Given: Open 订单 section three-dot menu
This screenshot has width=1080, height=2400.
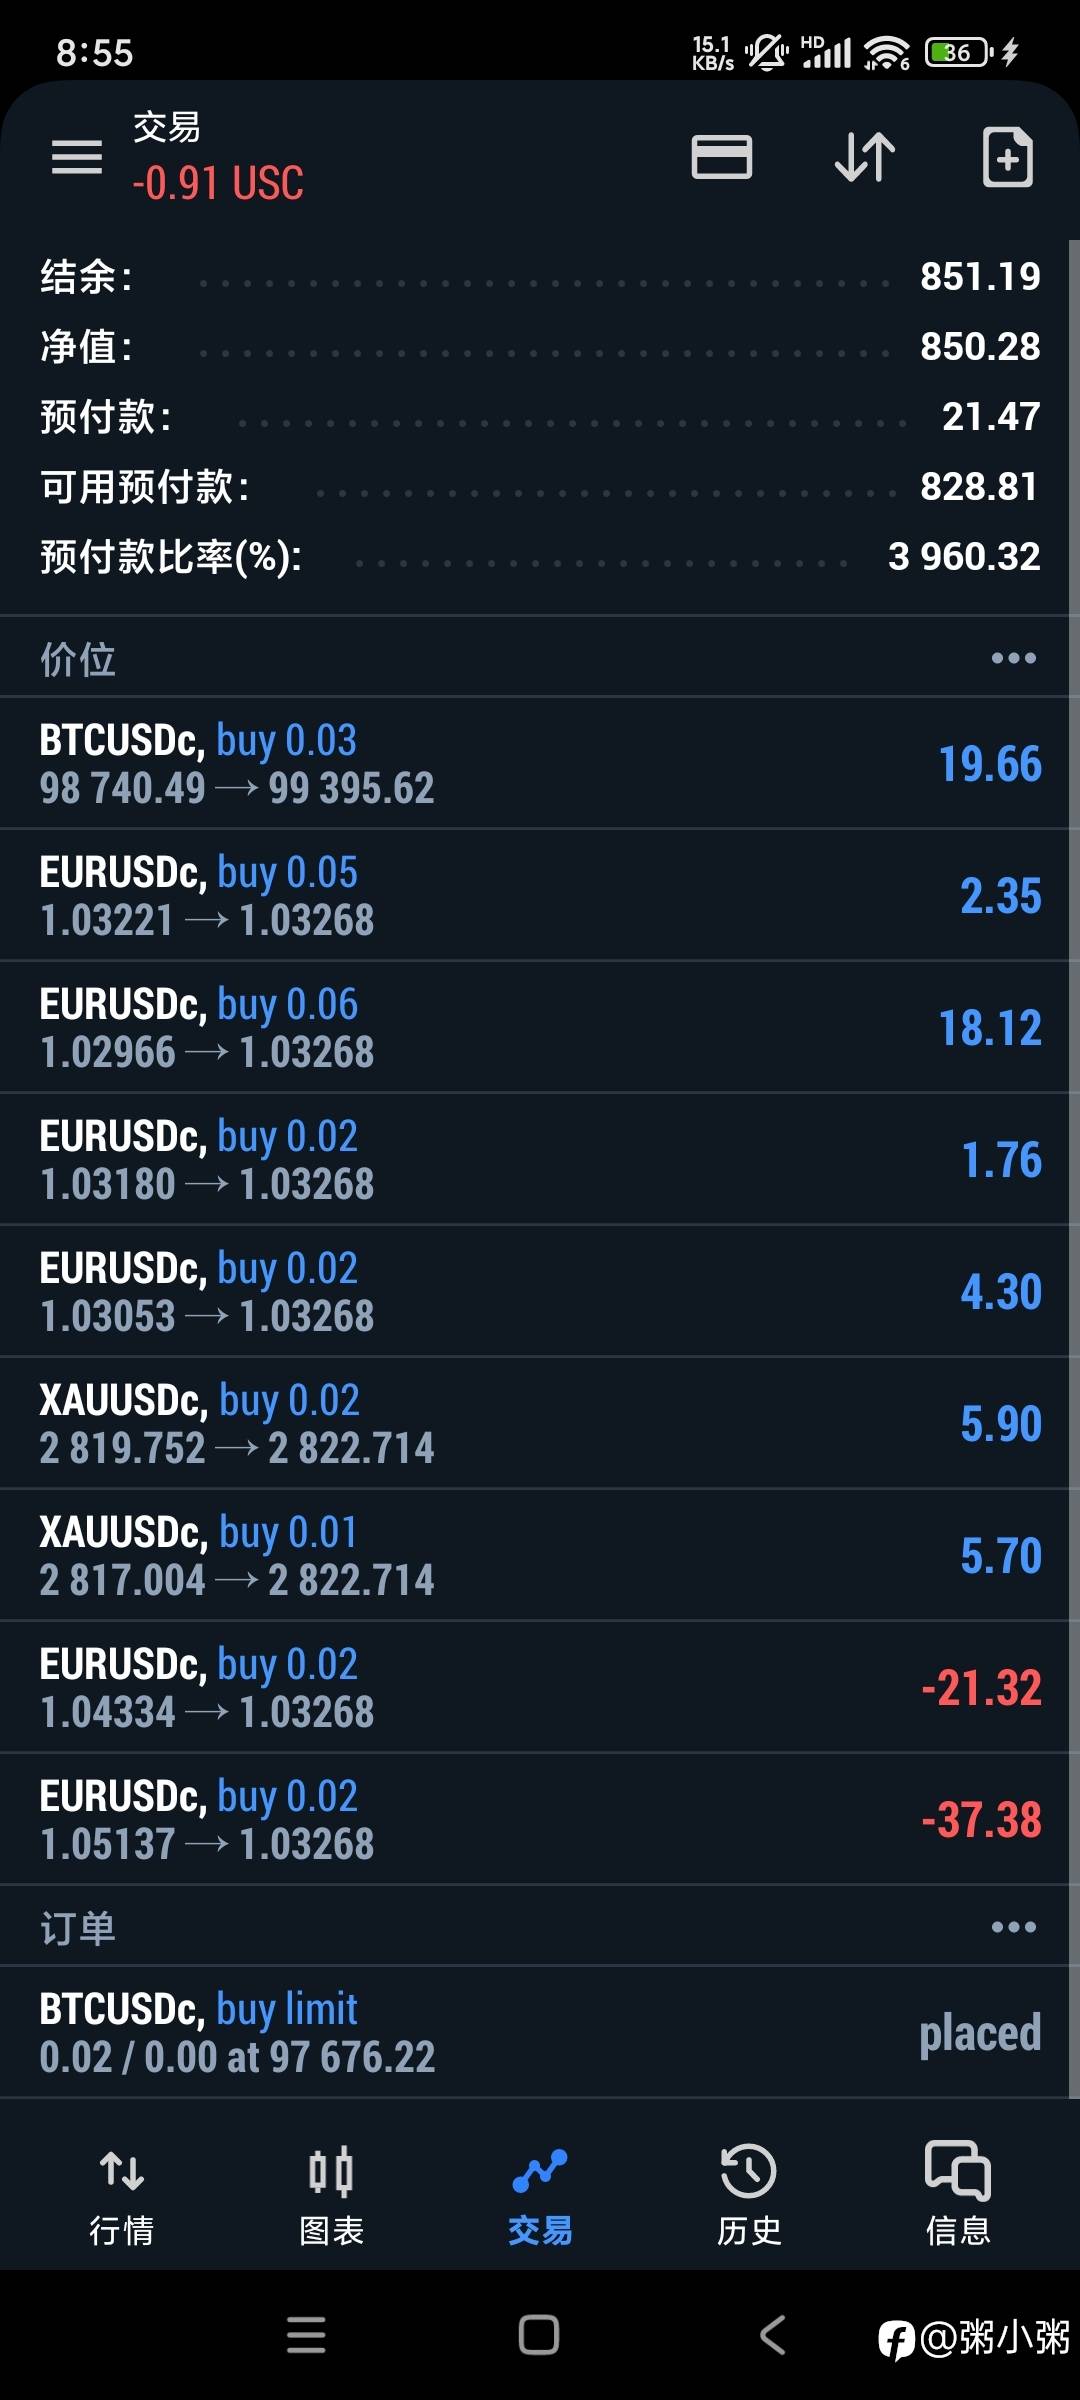Looking at the screenshot, I should click(x=1014, y=1927).
